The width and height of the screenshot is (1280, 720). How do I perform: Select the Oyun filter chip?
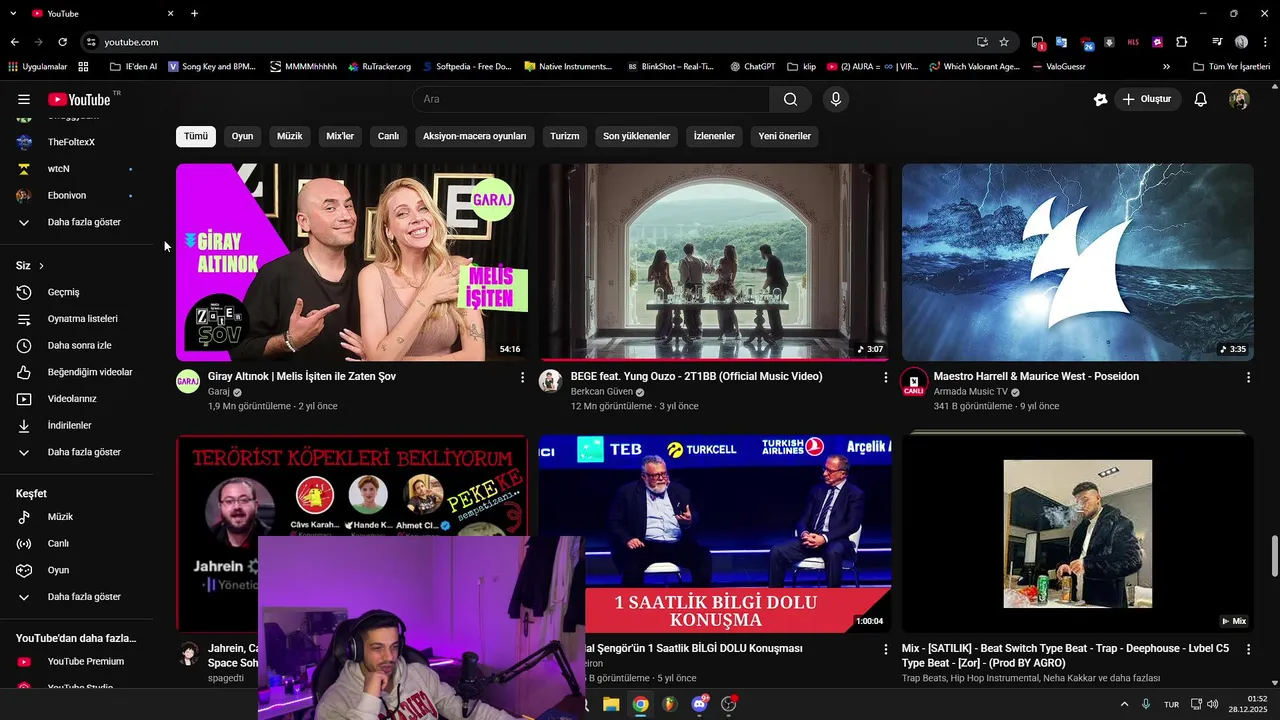point(243,136)
